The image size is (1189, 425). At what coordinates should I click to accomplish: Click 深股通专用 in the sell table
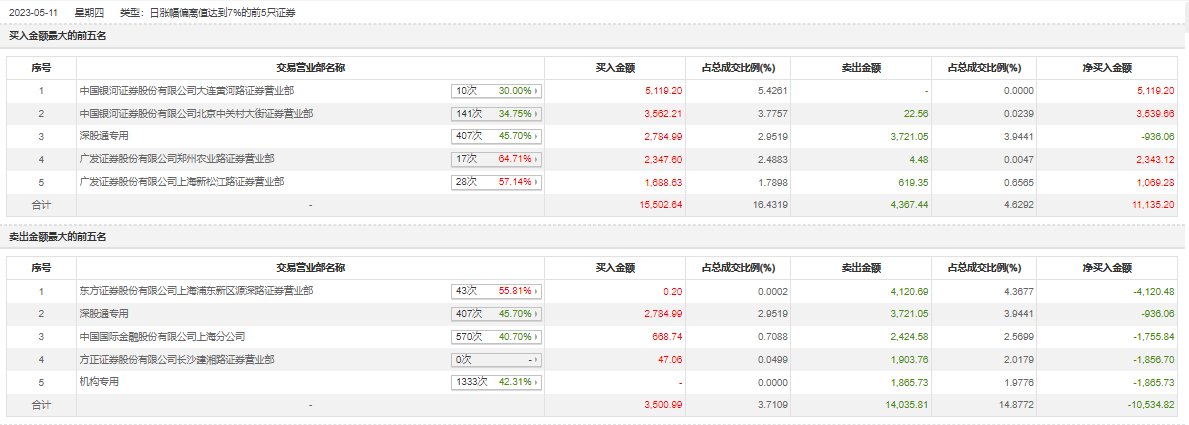[104, 314]
